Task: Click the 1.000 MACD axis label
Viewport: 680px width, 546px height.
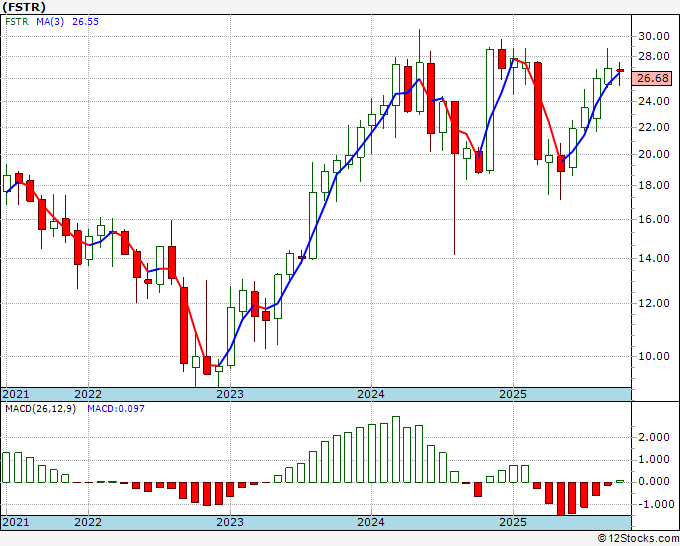Action: coord(654,460)
